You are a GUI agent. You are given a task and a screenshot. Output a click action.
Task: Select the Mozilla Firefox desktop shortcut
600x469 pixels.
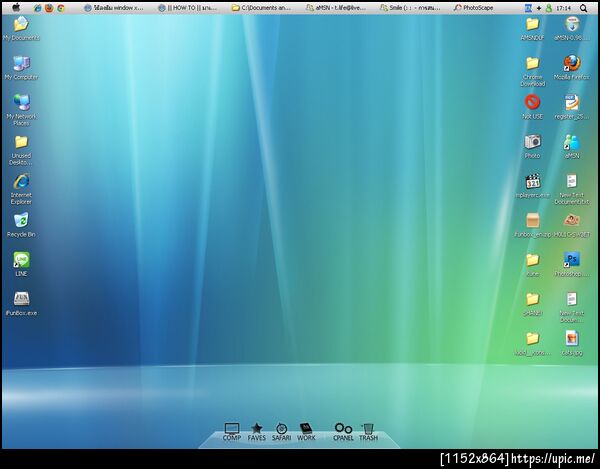tap(572, 68)
